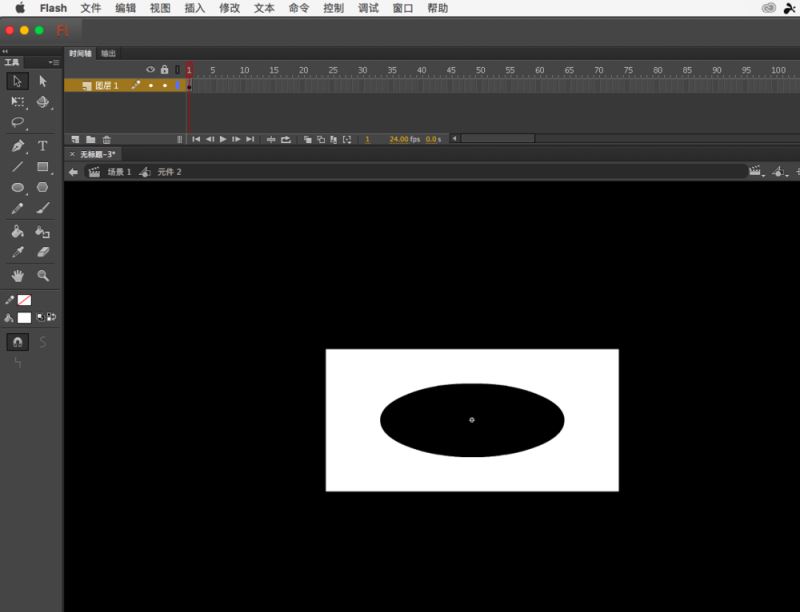Toggle lock all layers padlock icon
800x612 pixels.
click(x=164, y=69)
